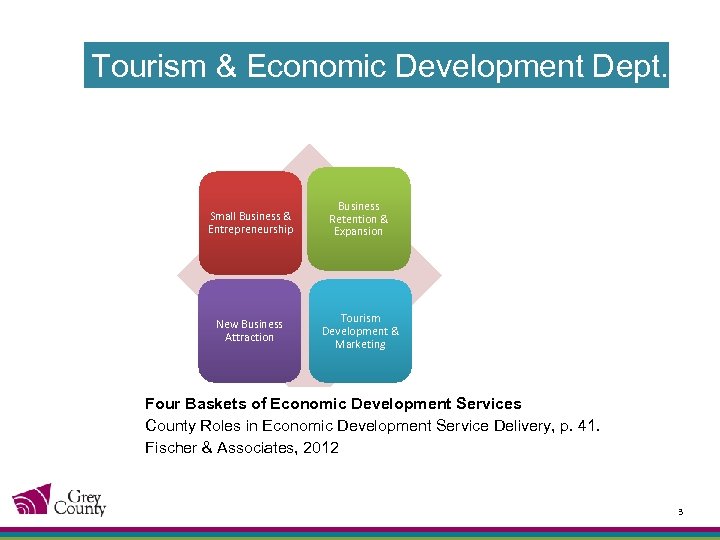Select the green Business Retention & Expansion box
The width and height of the screenshot is (720, 540).
[359, 219]
